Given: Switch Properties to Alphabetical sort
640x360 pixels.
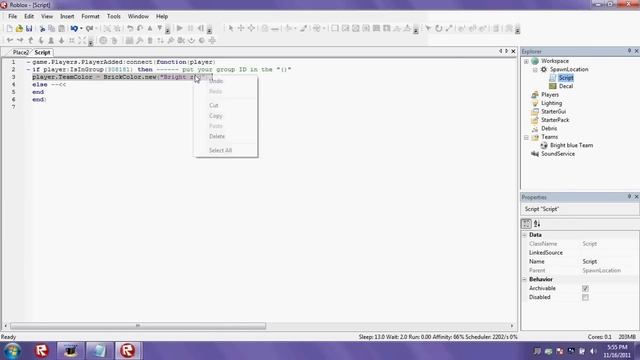Looking at the screenshot, I should point(537,224).
